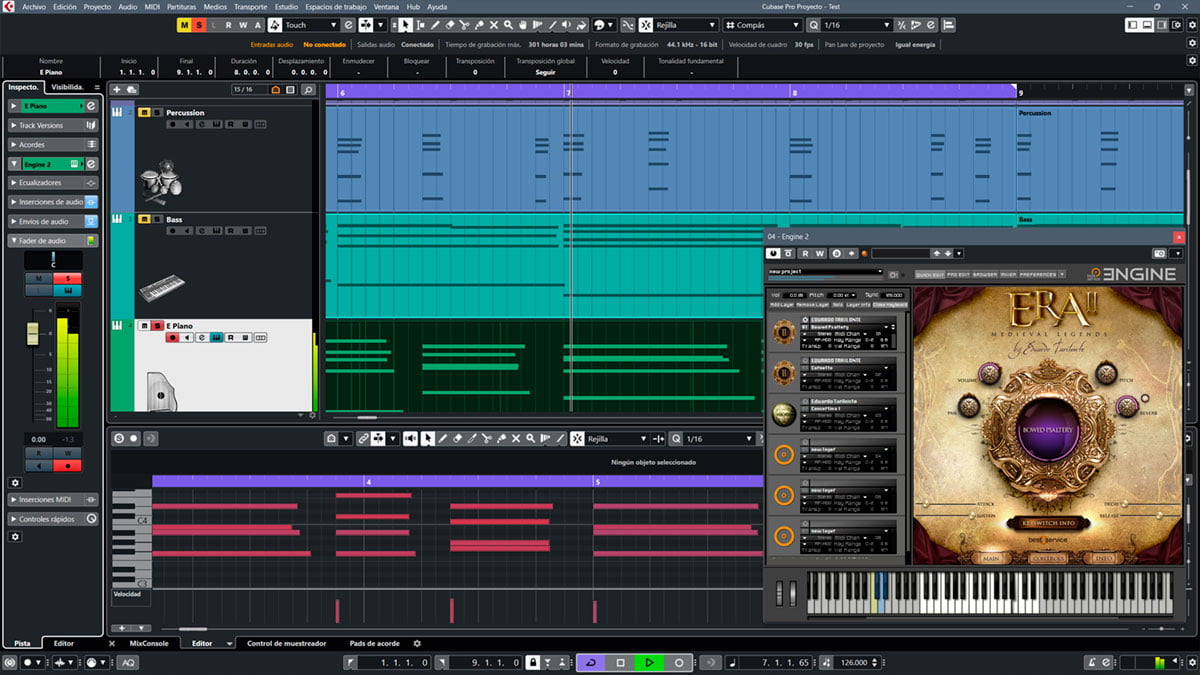Solo the Bass track
The width and height of the screenshot is (1200, 675).
157,219
